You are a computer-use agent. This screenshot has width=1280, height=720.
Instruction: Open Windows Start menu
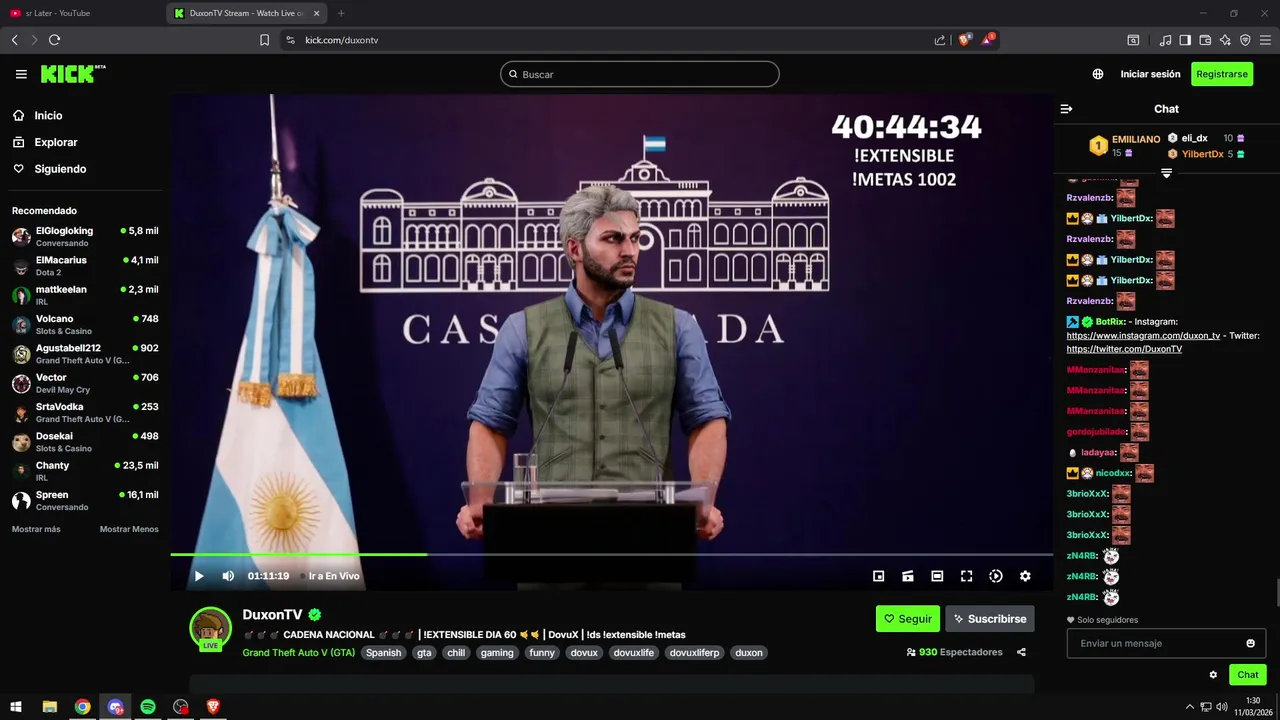[x=16, y=707]
